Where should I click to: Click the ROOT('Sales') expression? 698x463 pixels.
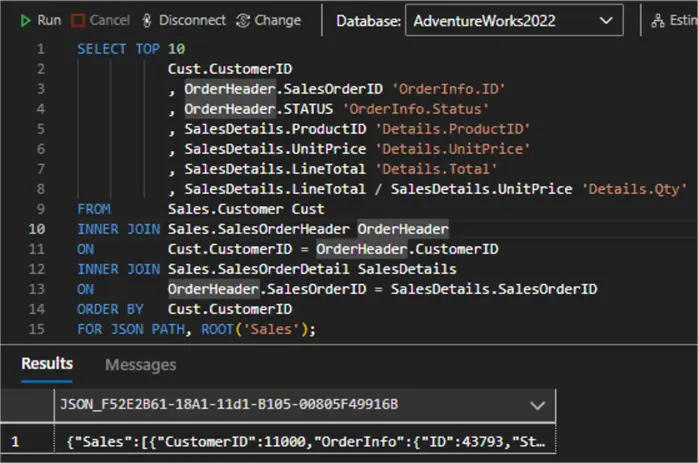(255, 329)
